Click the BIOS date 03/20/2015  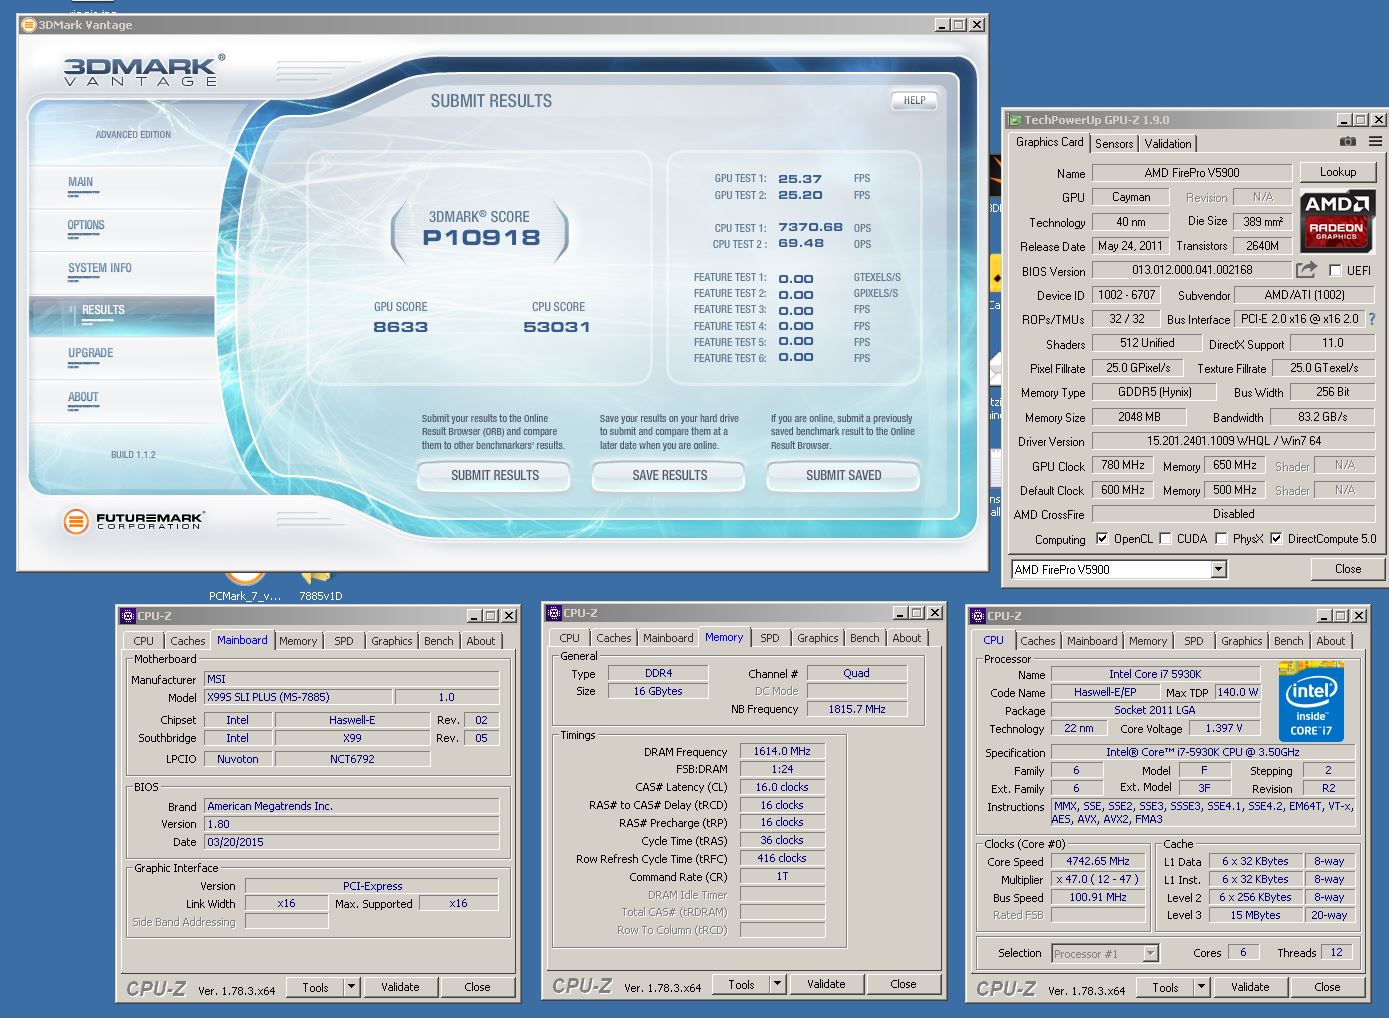(x=351, y=842)
